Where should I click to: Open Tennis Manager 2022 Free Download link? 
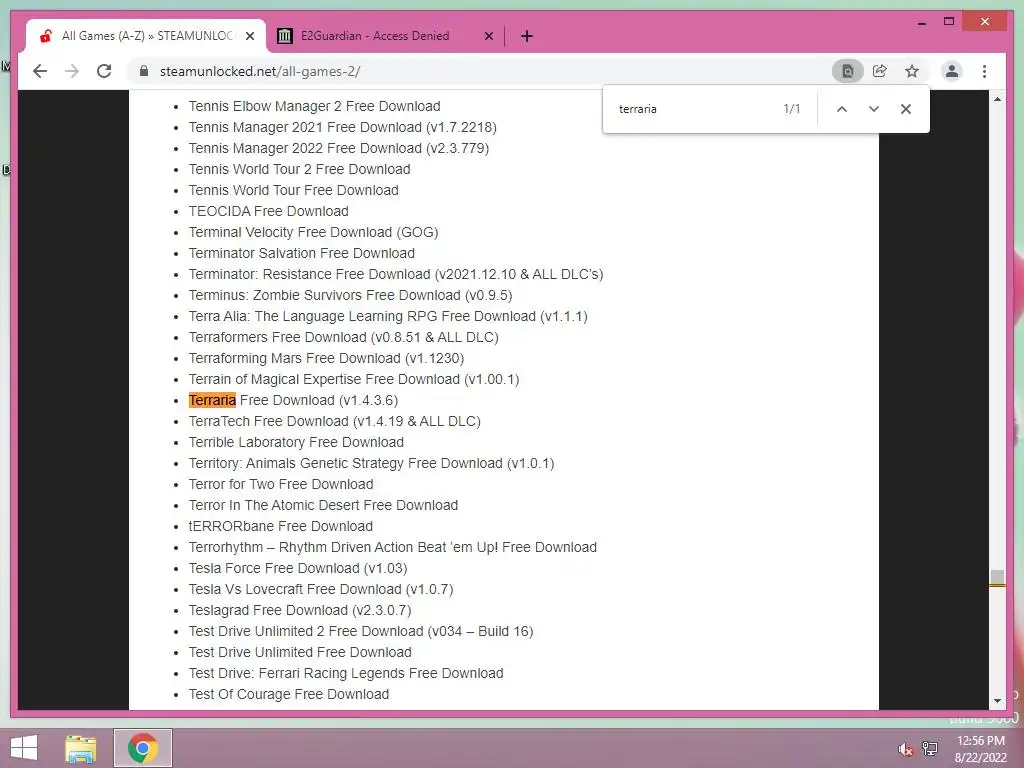(338, 148)
